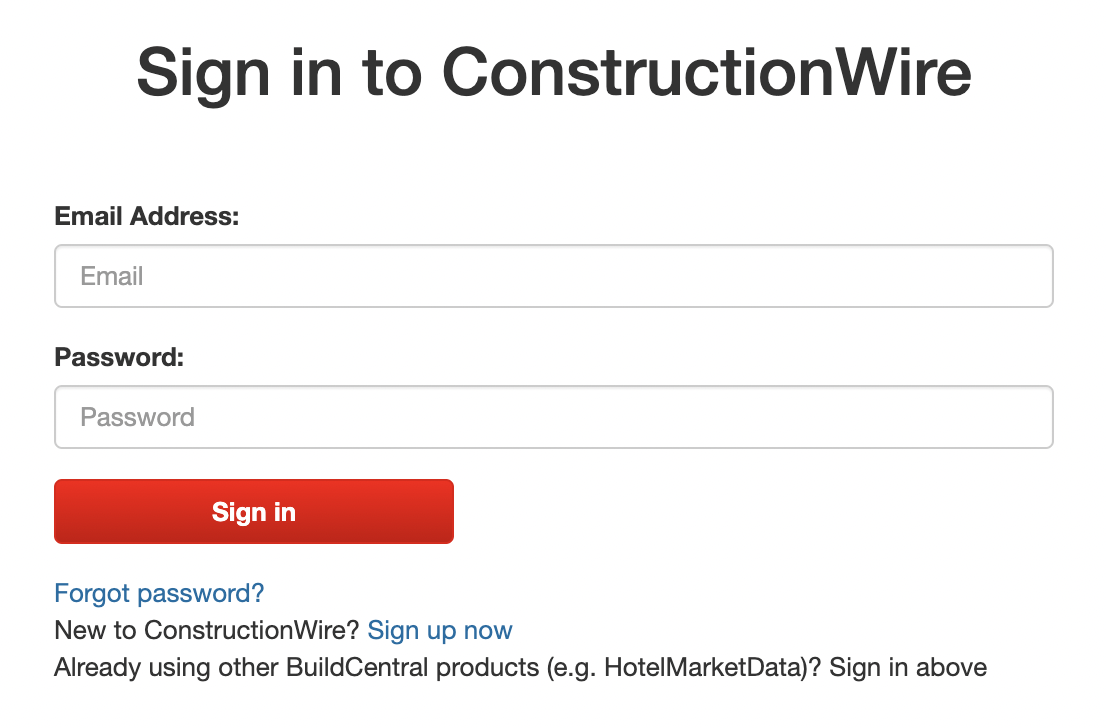Click the Sign in to ConstructionWire heading

[x=553, y=72]
